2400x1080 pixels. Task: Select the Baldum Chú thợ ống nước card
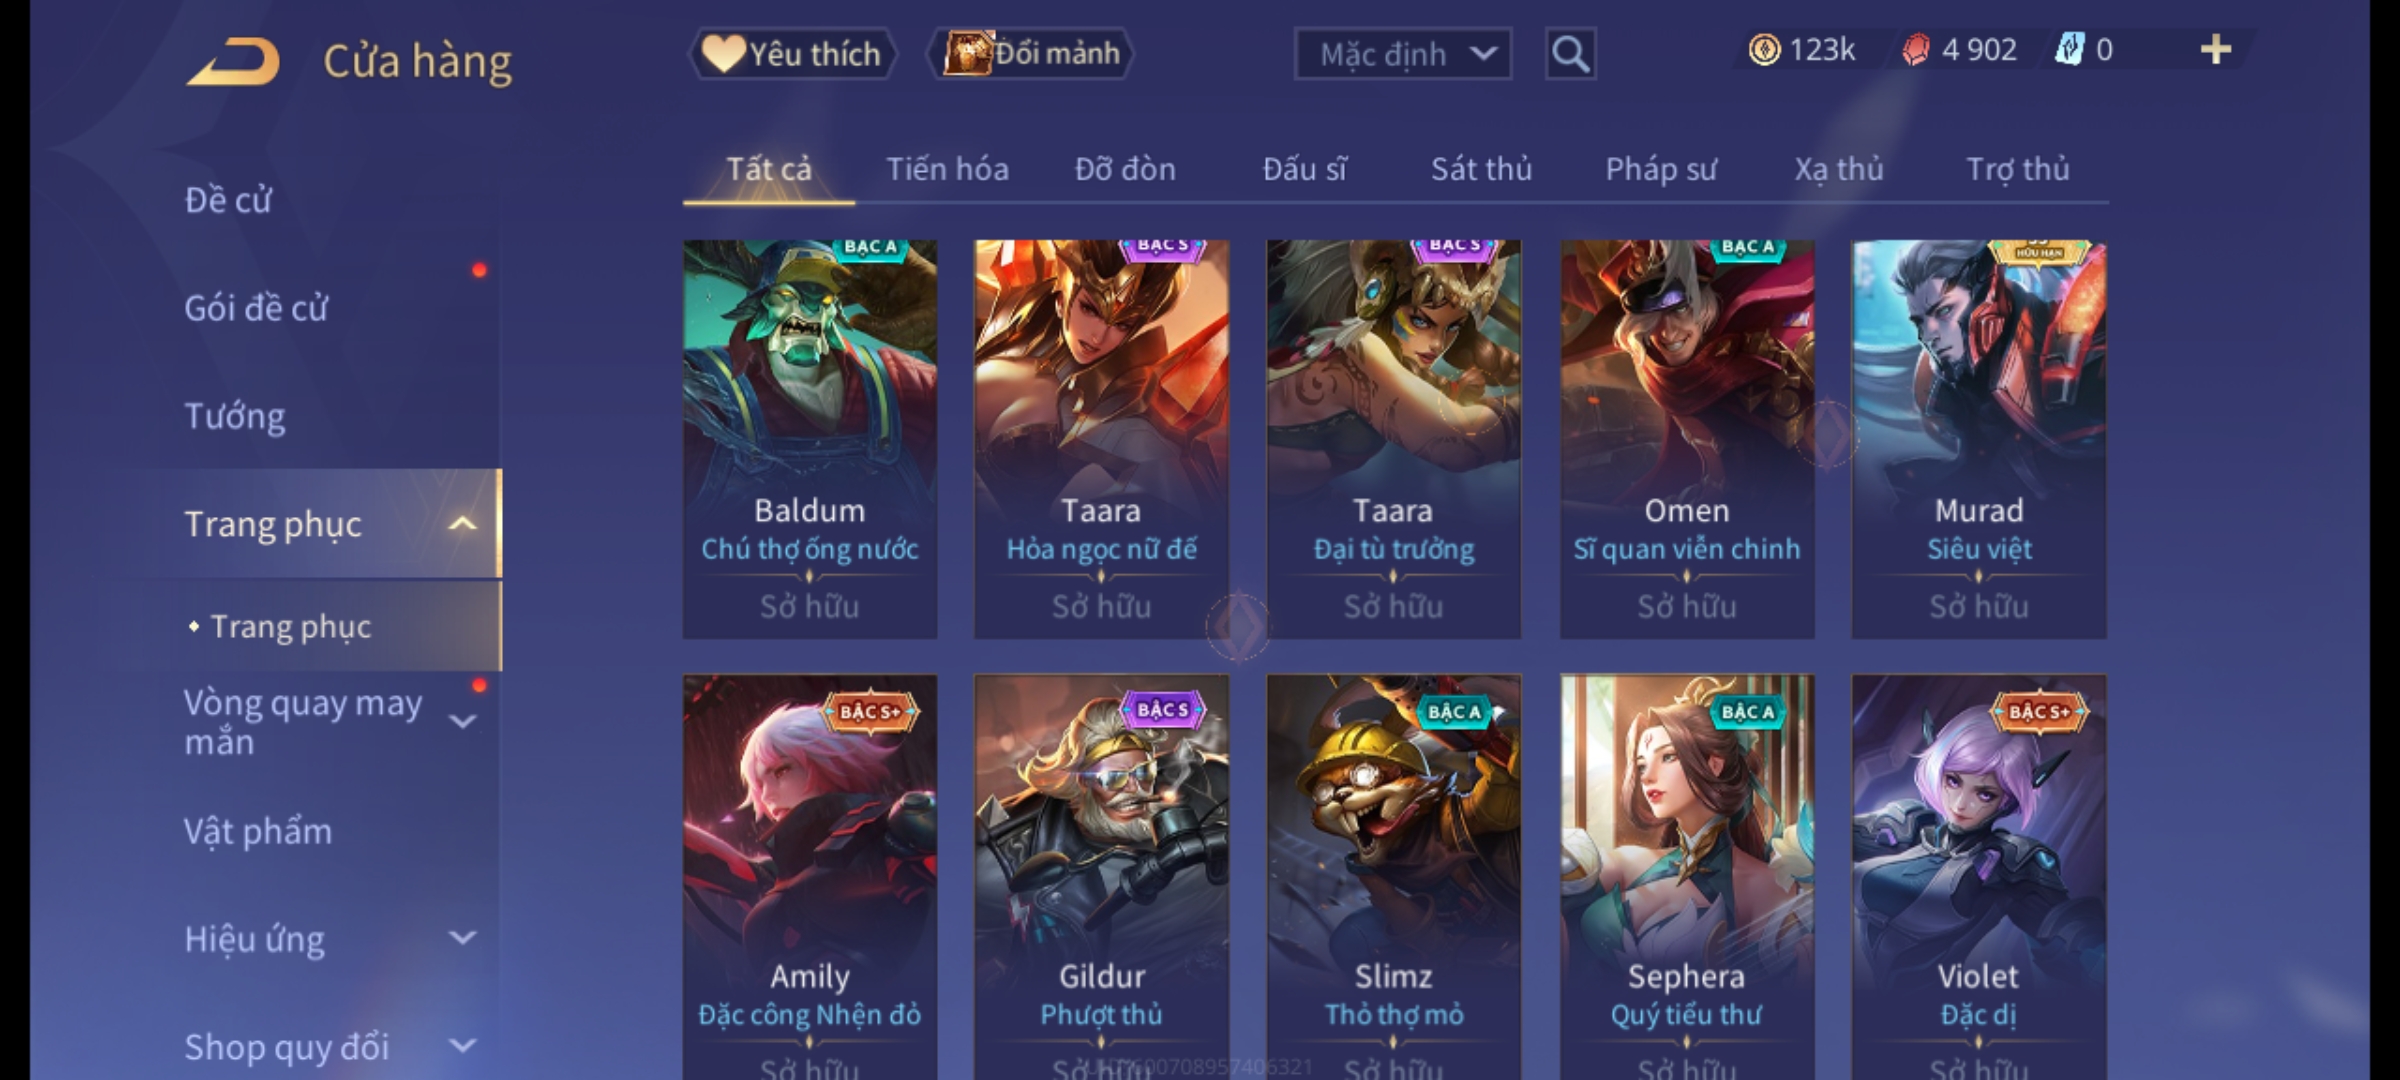click(x=810, y=439)
